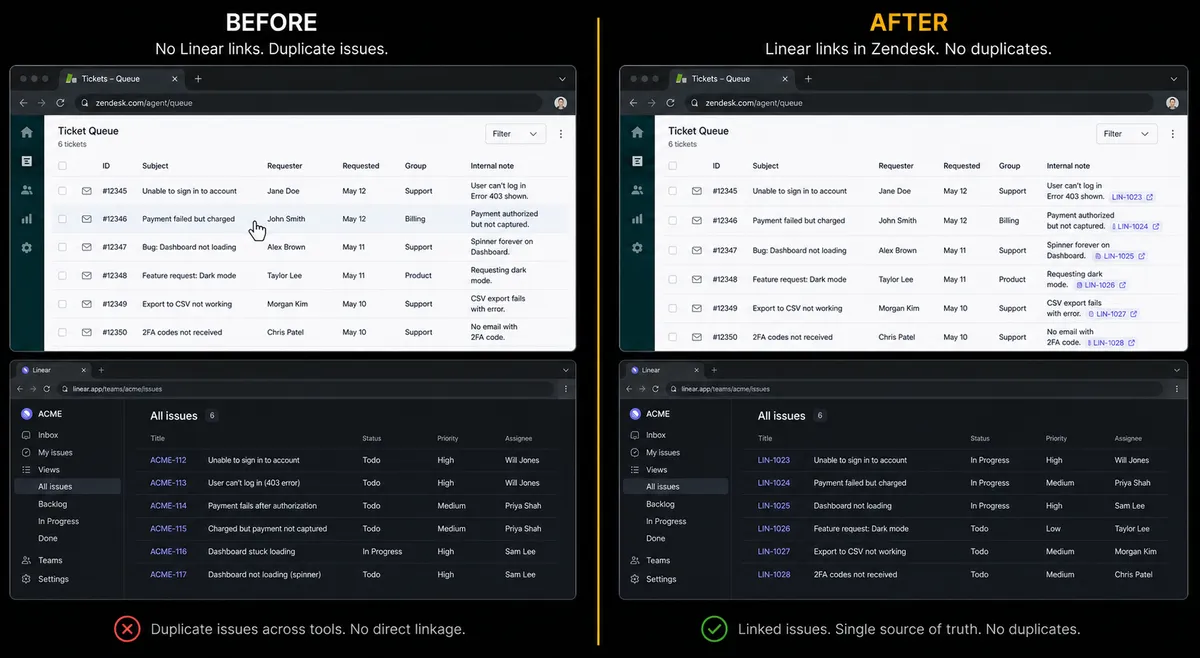
Task: Click 'Payment failed but charged' in Before Zendesk
Action: (x=189, y=219)
